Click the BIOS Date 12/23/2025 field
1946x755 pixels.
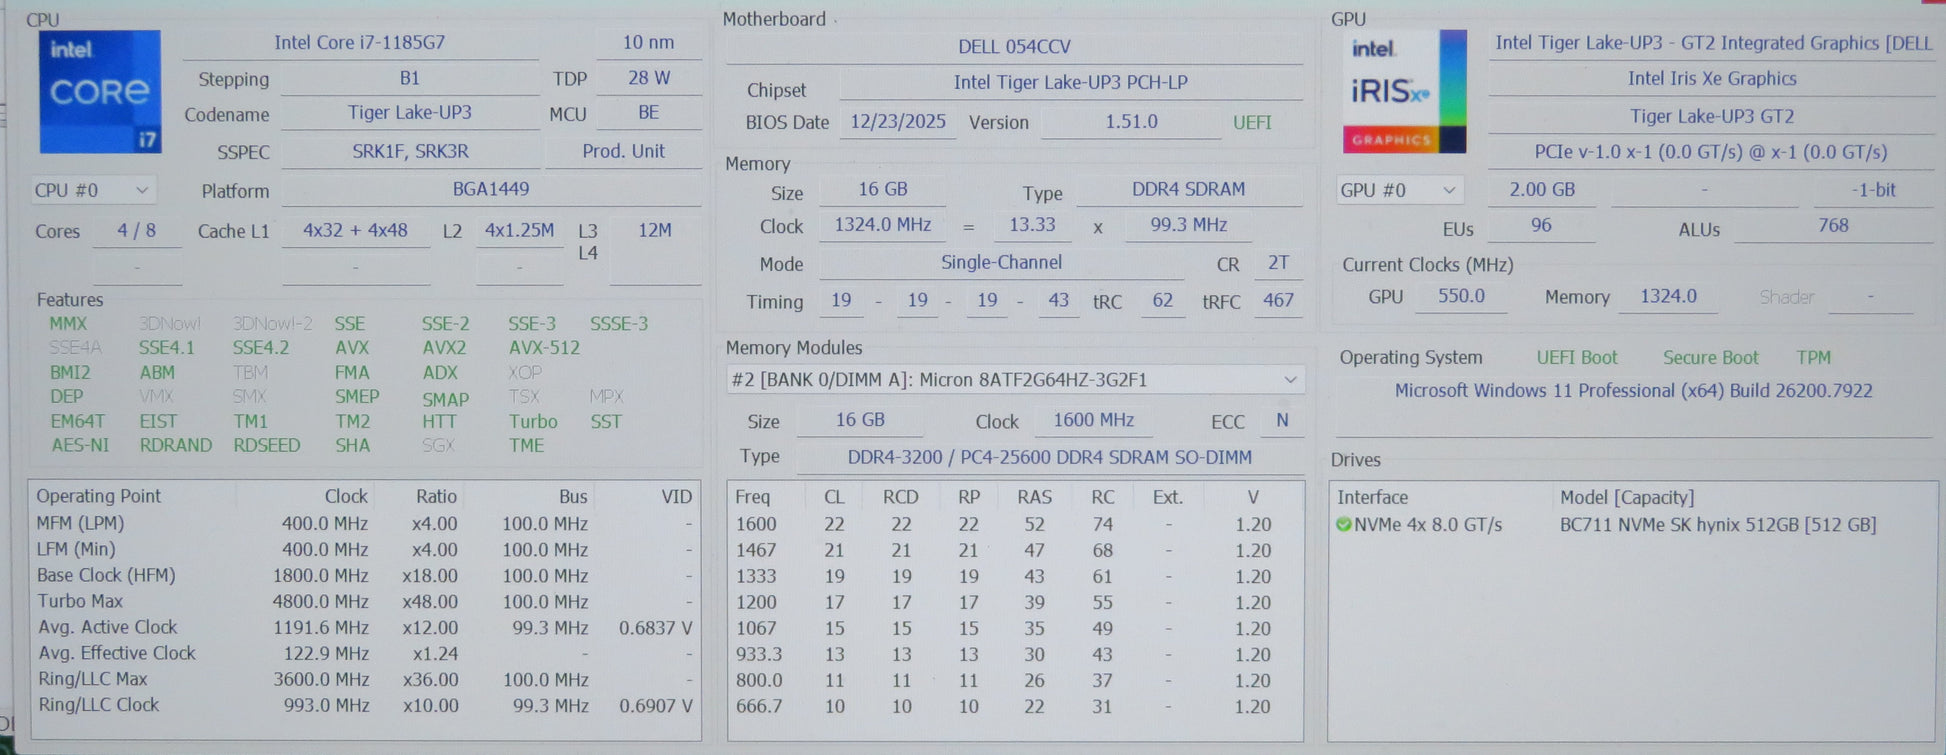[897, 122]
